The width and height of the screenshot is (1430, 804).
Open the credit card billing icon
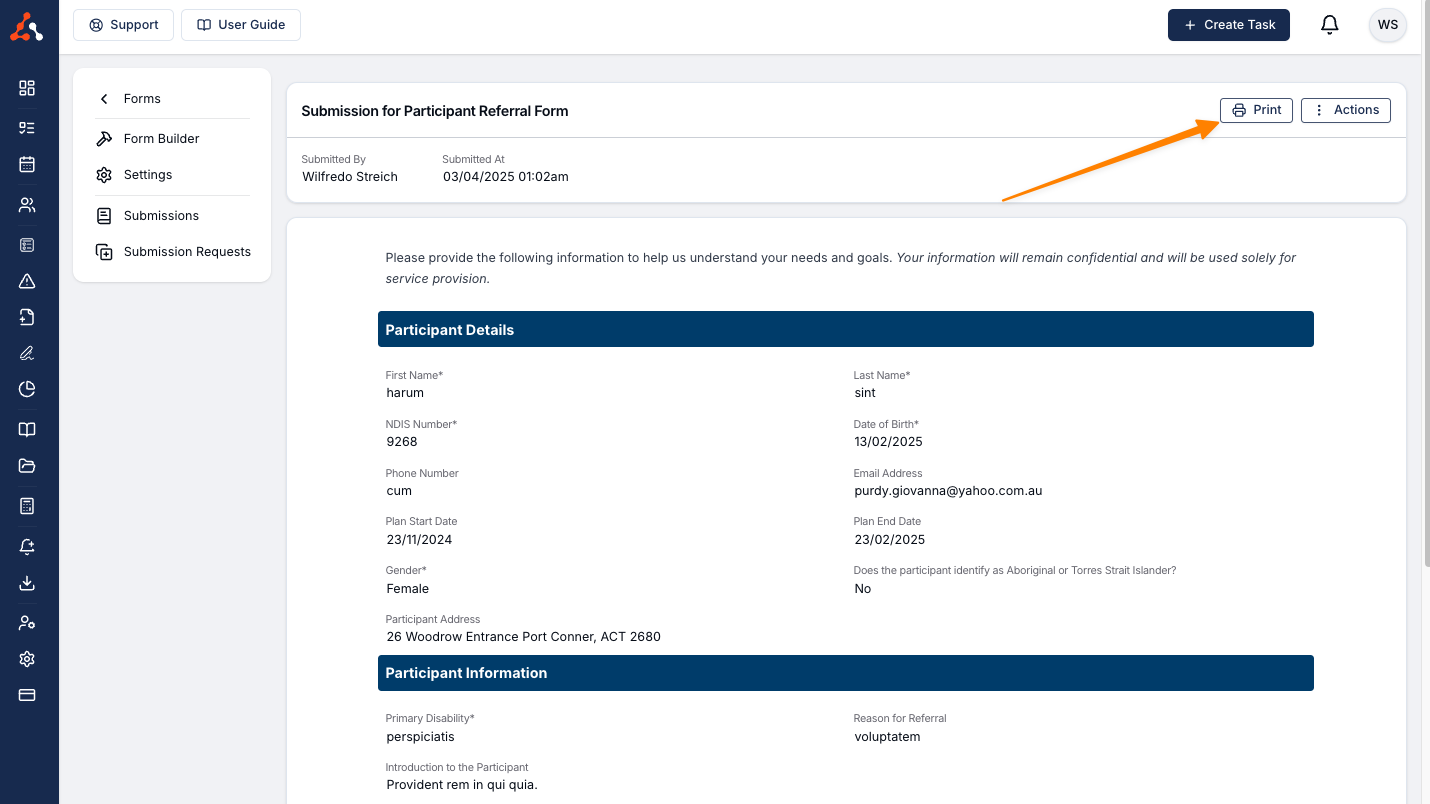click(x=27, y=695)
